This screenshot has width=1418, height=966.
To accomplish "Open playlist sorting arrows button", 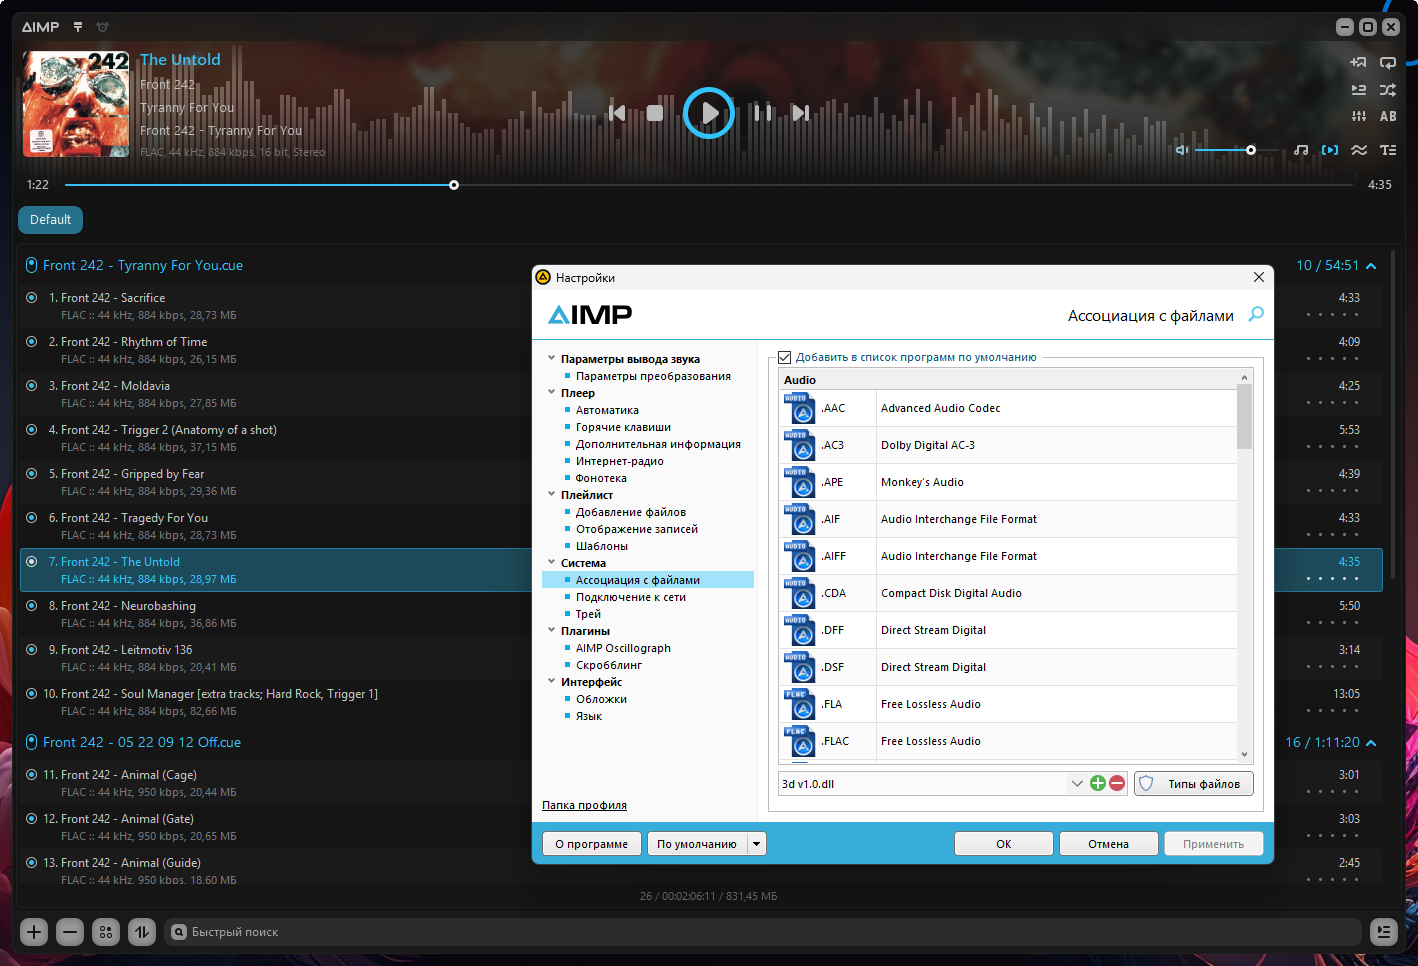I will point(142,932).
